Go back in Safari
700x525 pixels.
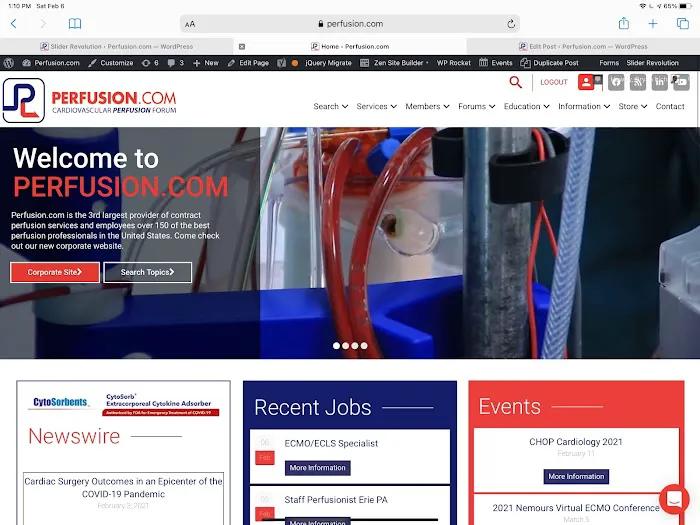[14, 24]
